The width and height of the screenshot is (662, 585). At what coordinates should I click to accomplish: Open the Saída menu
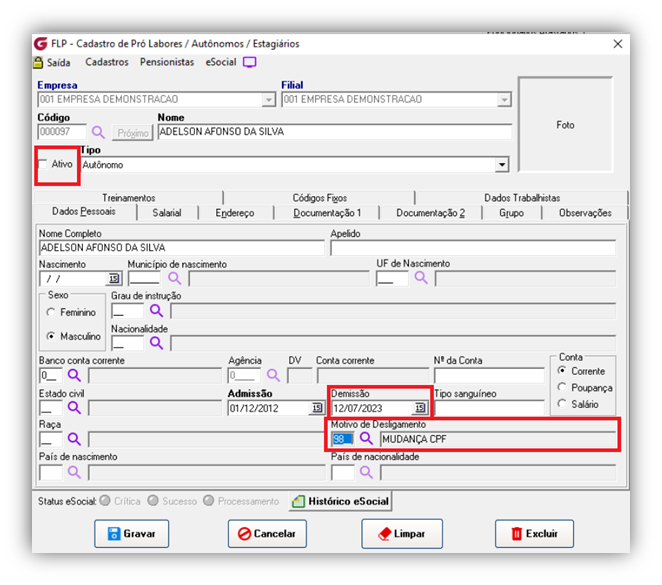pyautogui.click(x=58, y=62)
